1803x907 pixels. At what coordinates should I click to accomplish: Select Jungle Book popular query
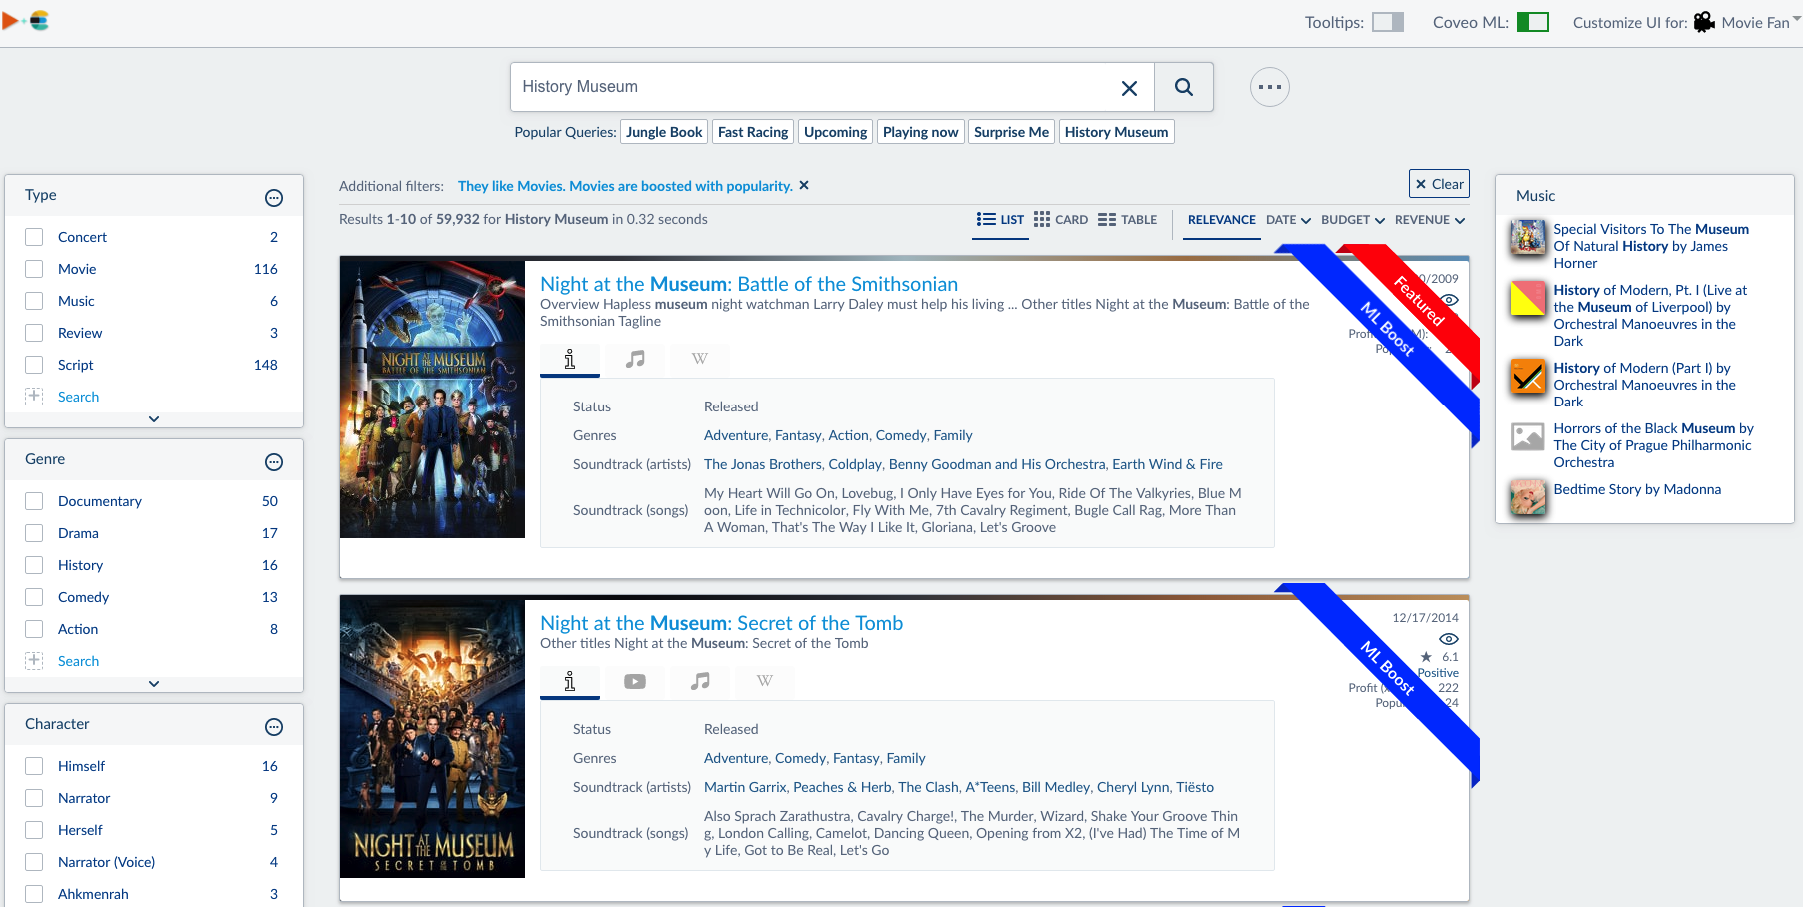[664, 132]
